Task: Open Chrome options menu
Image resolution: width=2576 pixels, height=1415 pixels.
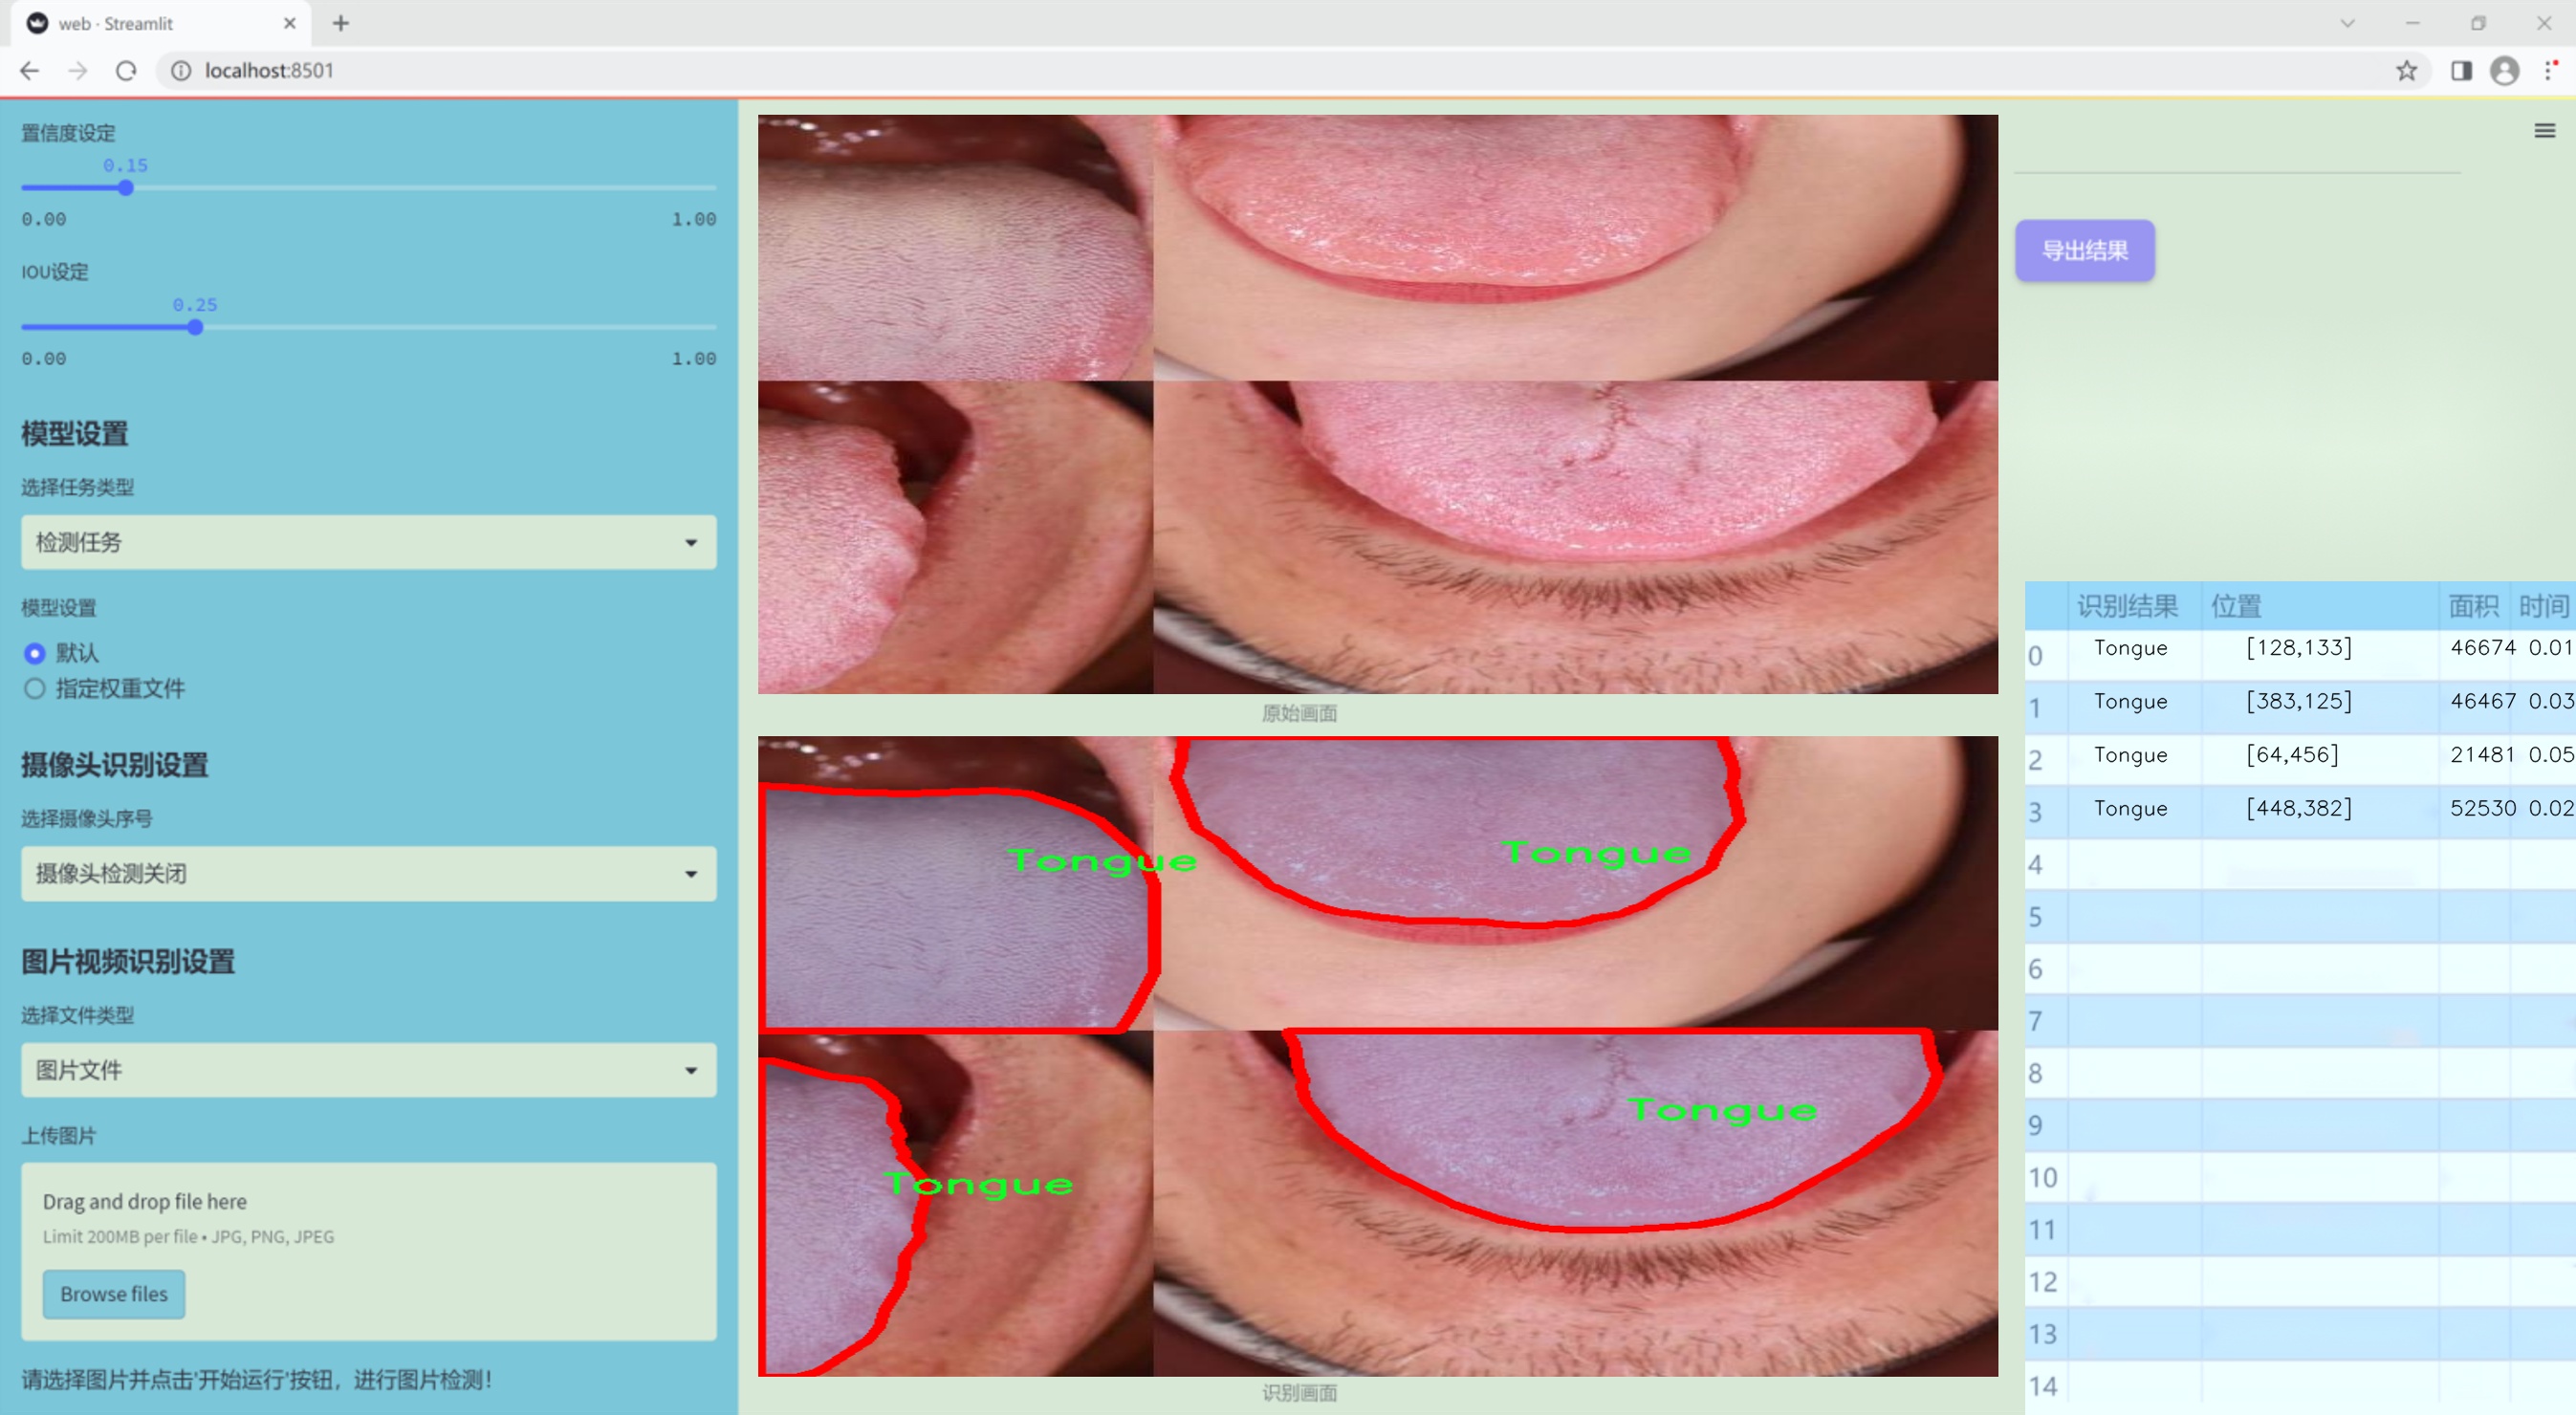Action: 2551,71
